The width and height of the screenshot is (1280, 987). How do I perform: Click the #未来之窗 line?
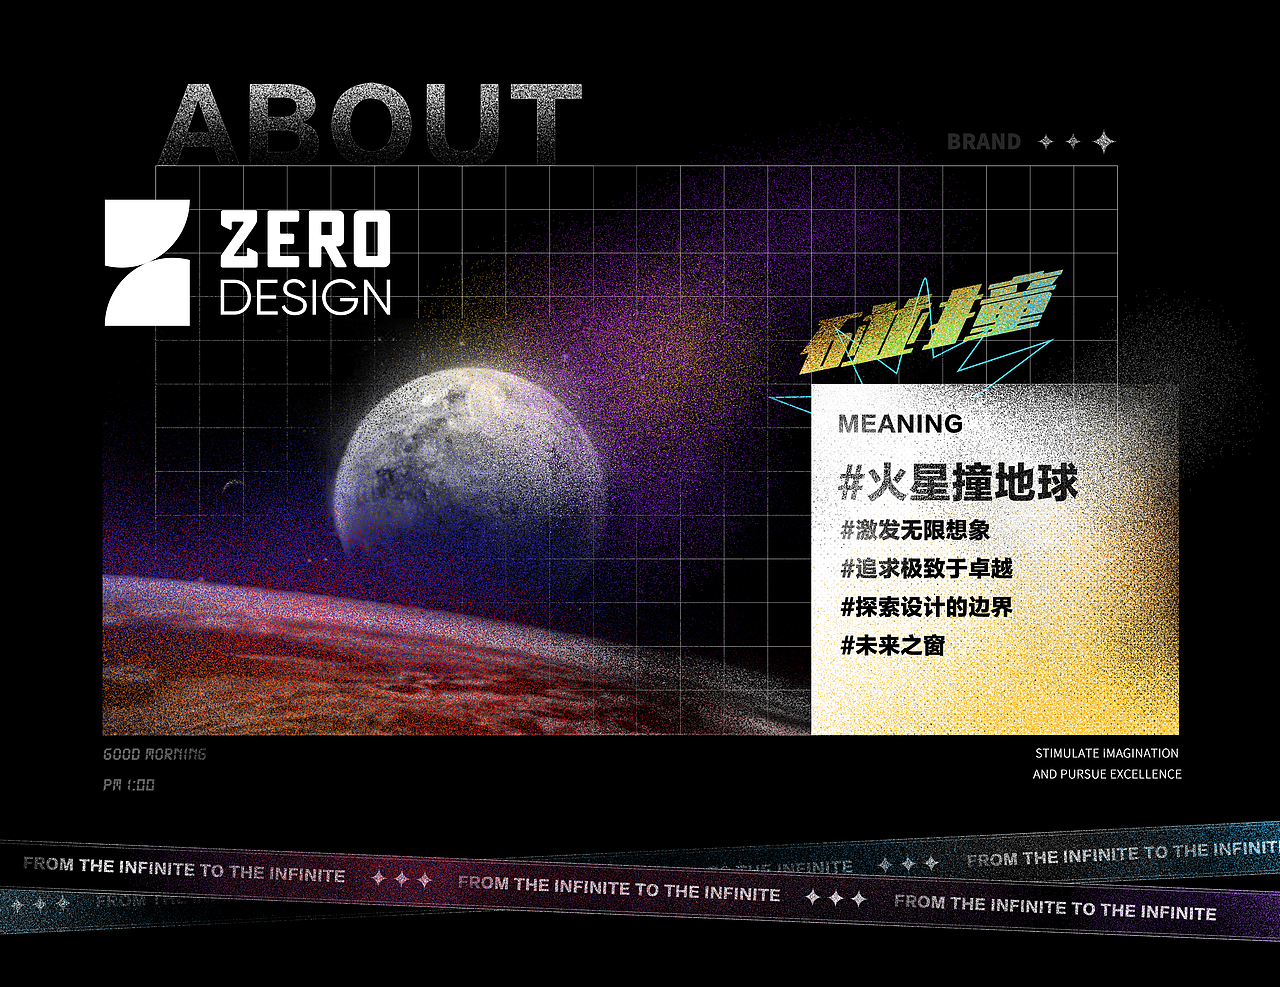coord(892,646)
